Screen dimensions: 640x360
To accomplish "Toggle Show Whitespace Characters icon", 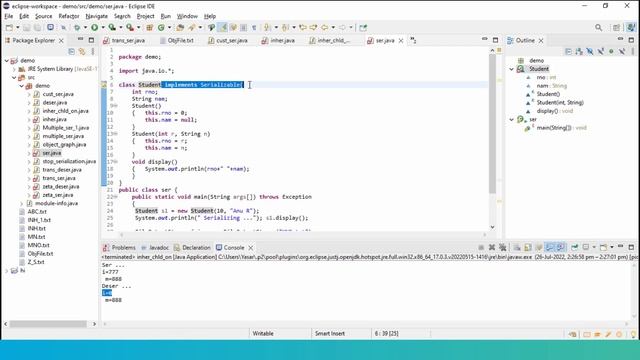I will 254,27.
